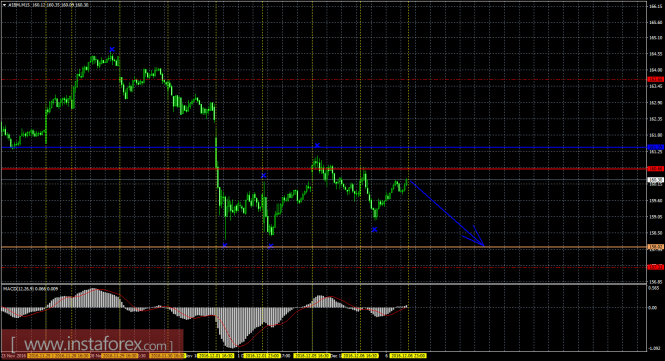The width and height of the screenshot is (665, 361).
Task: Select the thick blue horizontal level line
Action: click(x=324, y=148)
